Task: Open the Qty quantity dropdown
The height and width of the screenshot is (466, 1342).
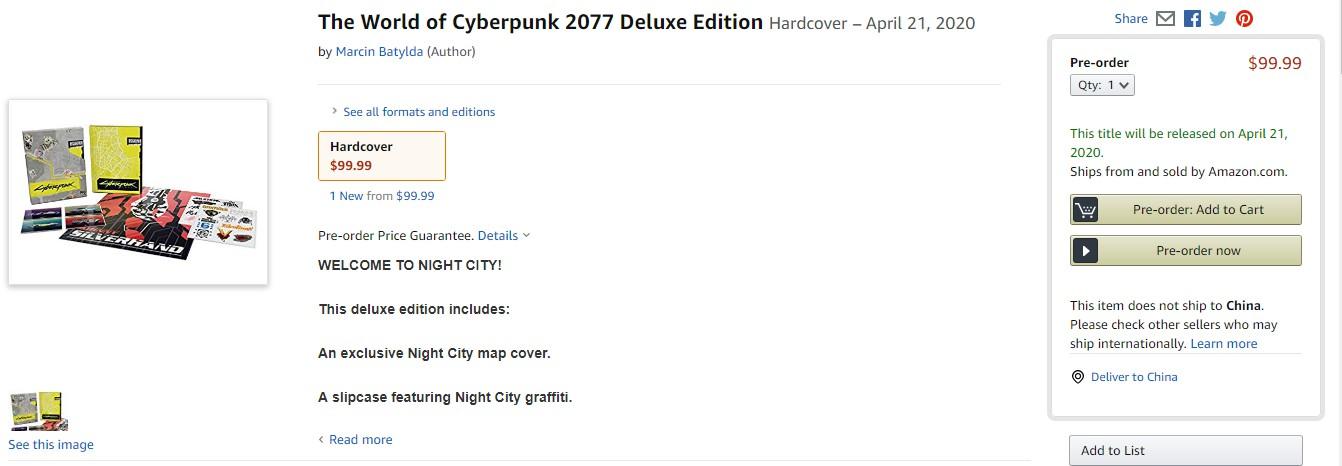Action: click(1102, 86)
